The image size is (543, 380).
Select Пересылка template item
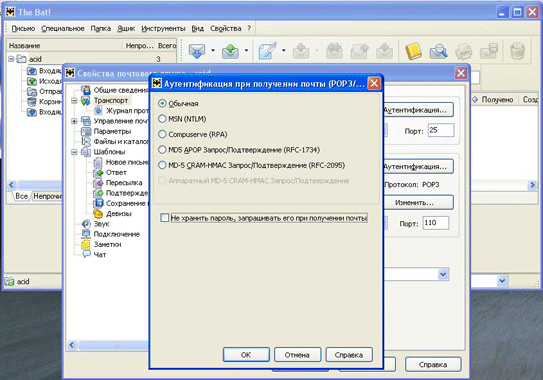(x=124, y=183)
